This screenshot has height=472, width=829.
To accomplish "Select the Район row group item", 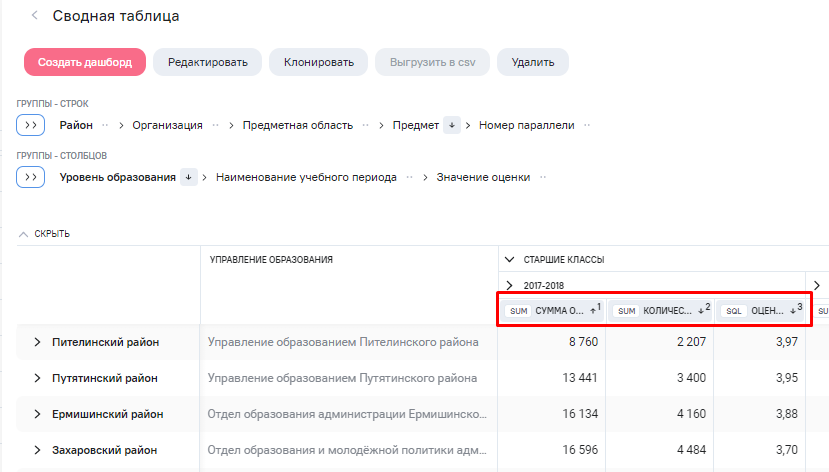I will click(x=76, y=125).
